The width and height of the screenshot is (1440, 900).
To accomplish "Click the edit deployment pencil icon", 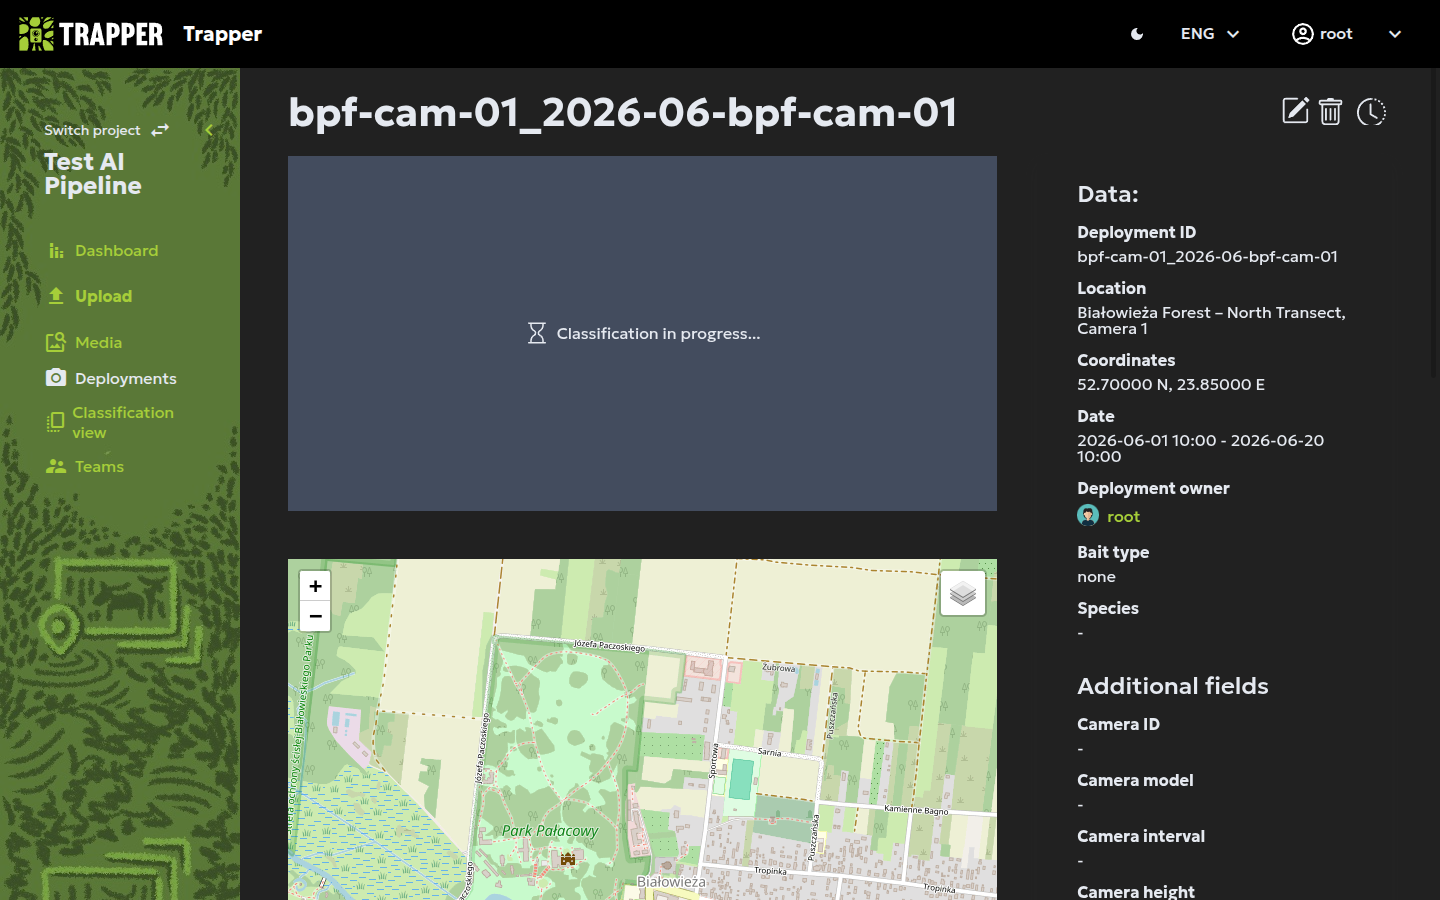I will tap(1295, 111).
